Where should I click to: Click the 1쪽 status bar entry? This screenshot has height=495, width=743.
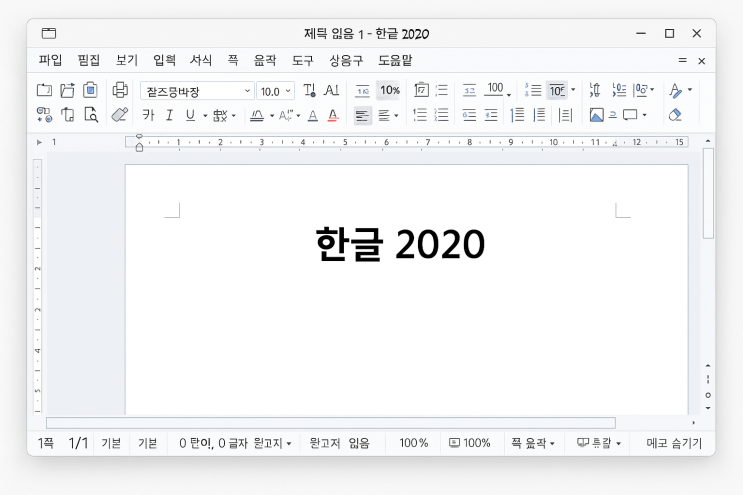(45, 443)
